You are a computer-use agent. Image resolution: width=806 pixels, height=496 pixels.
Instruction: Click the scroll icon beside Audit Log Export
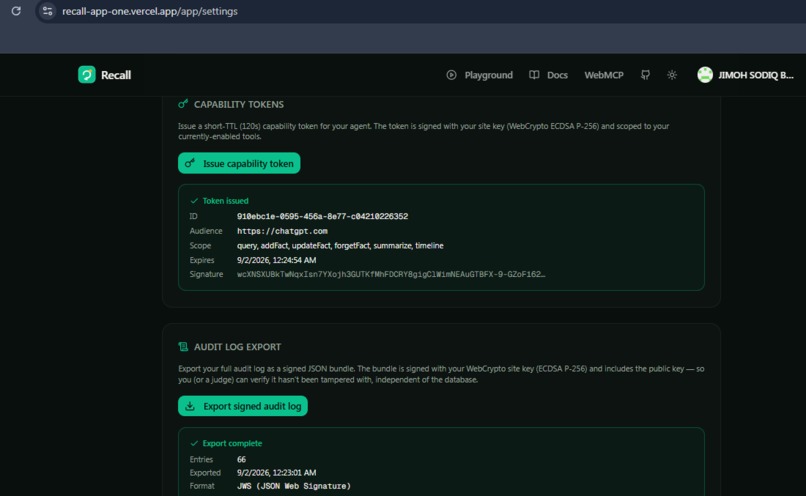pos(183,346)
